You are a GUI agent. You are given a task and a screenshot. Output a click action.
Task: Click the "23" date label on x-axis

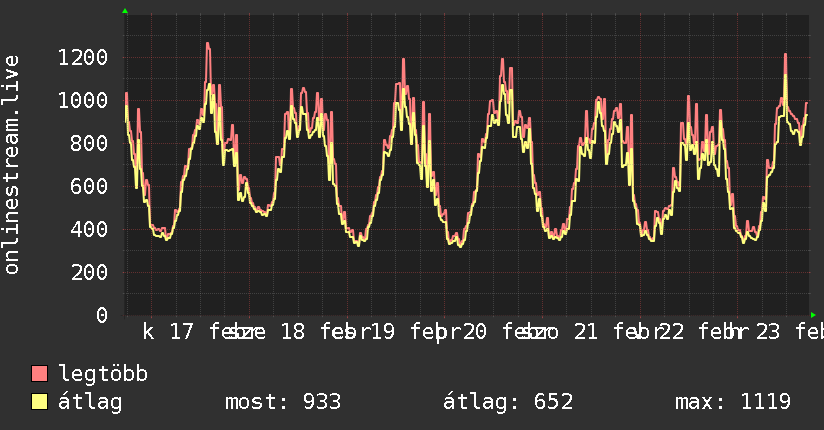767,332
